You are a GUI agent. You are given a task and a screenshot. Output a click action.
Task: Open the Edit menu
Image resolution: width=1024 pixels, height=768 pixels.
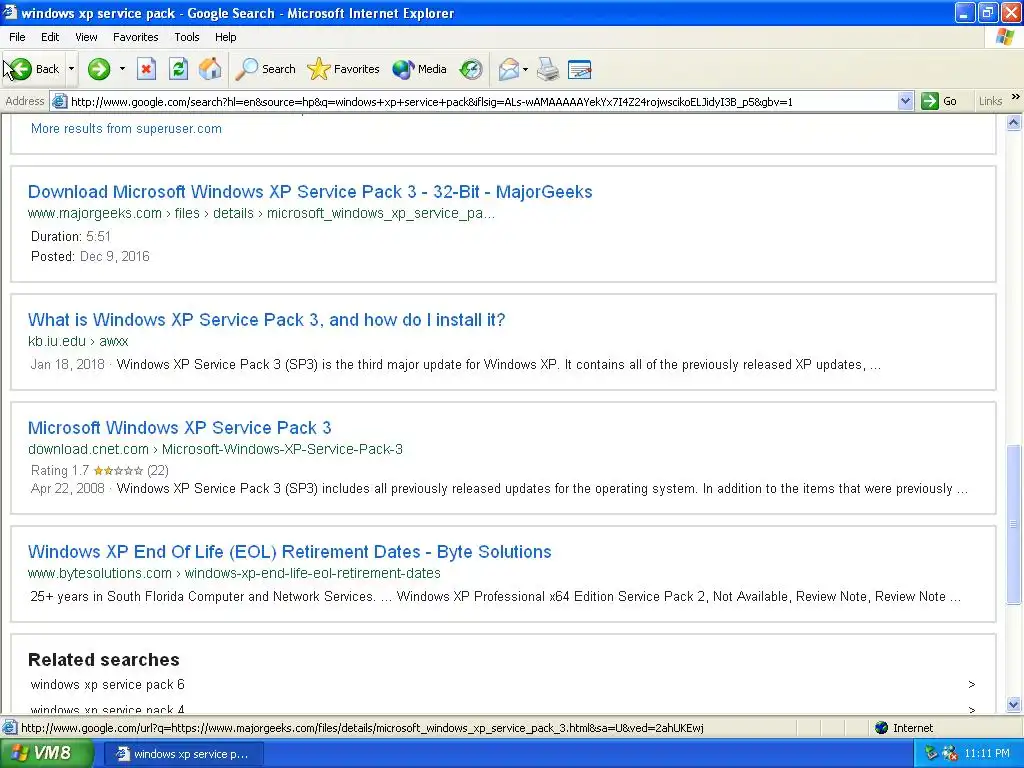tap(50, 37)
